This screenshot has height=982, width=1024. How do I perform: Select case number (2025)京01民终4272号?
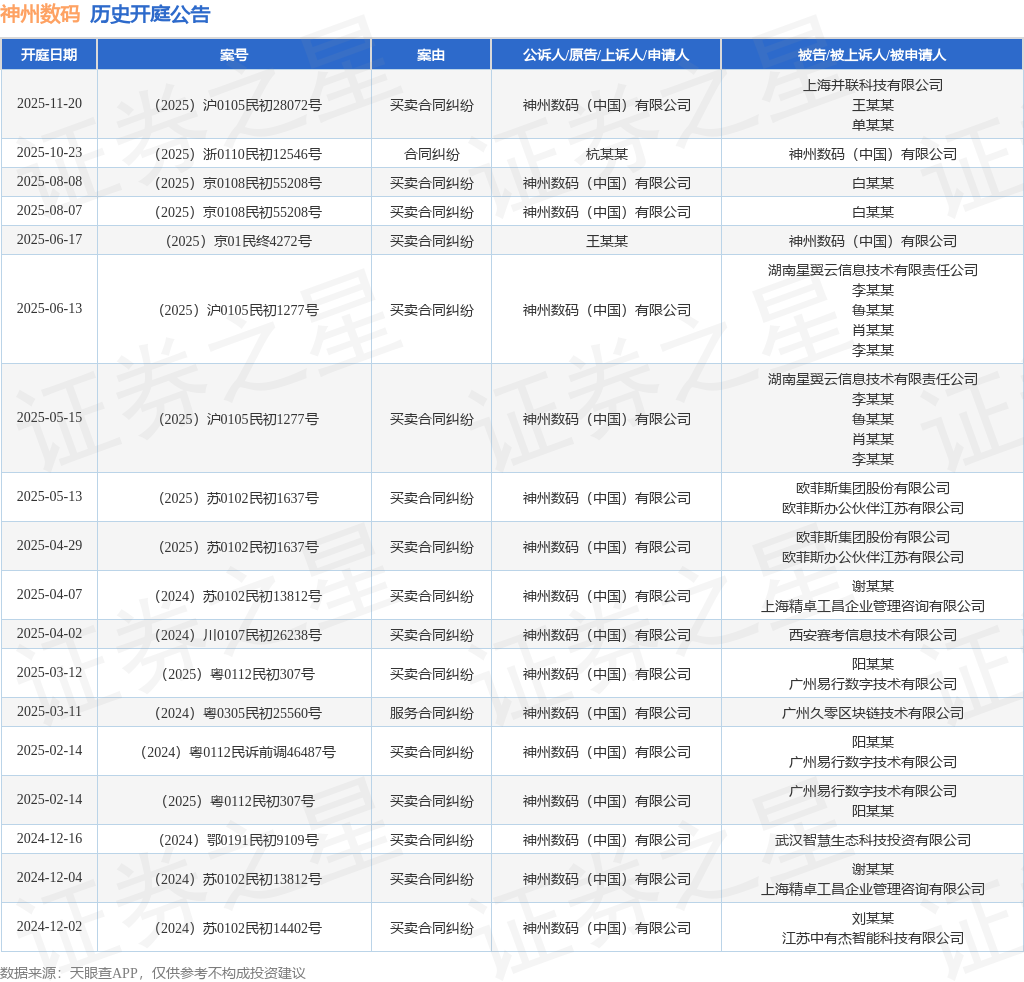(x=238, y=241)
